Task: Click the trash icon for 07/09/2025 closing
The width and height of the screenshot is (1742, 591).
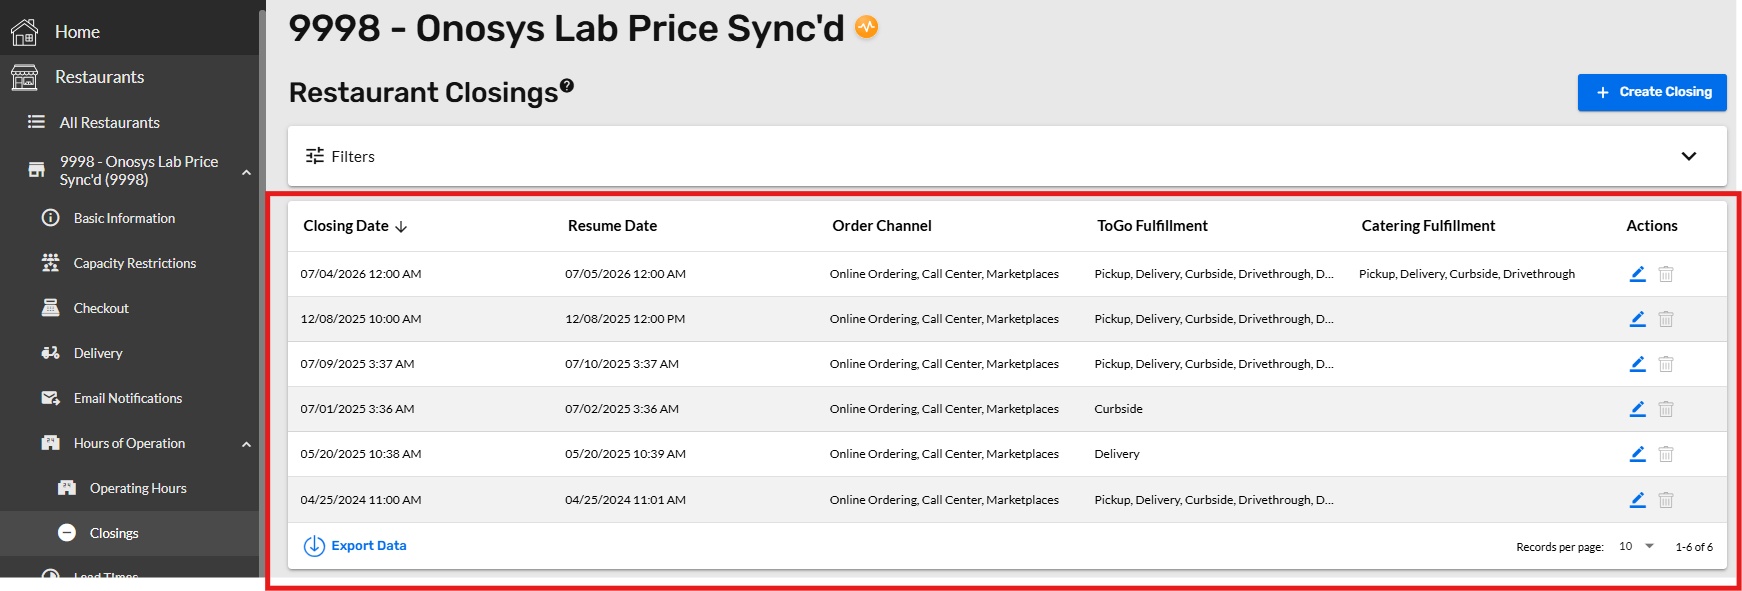Action: 1666,364
